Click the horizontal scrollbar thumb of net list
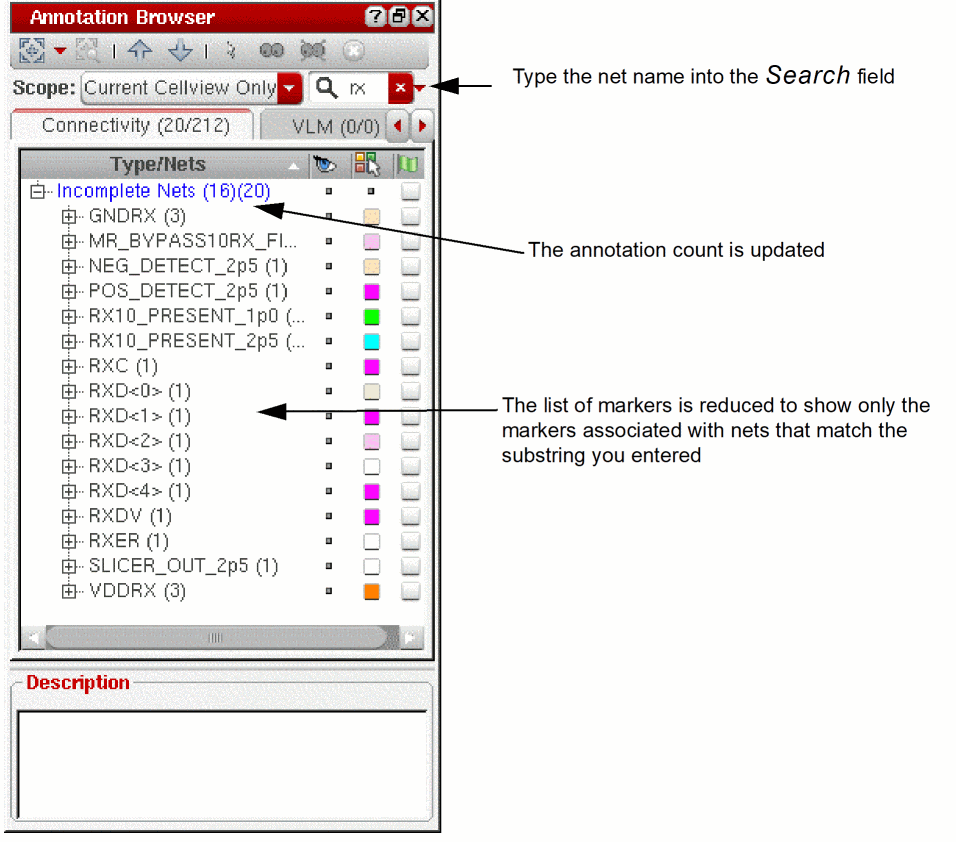This screenshot has width=956, height=842. point(216,638)
